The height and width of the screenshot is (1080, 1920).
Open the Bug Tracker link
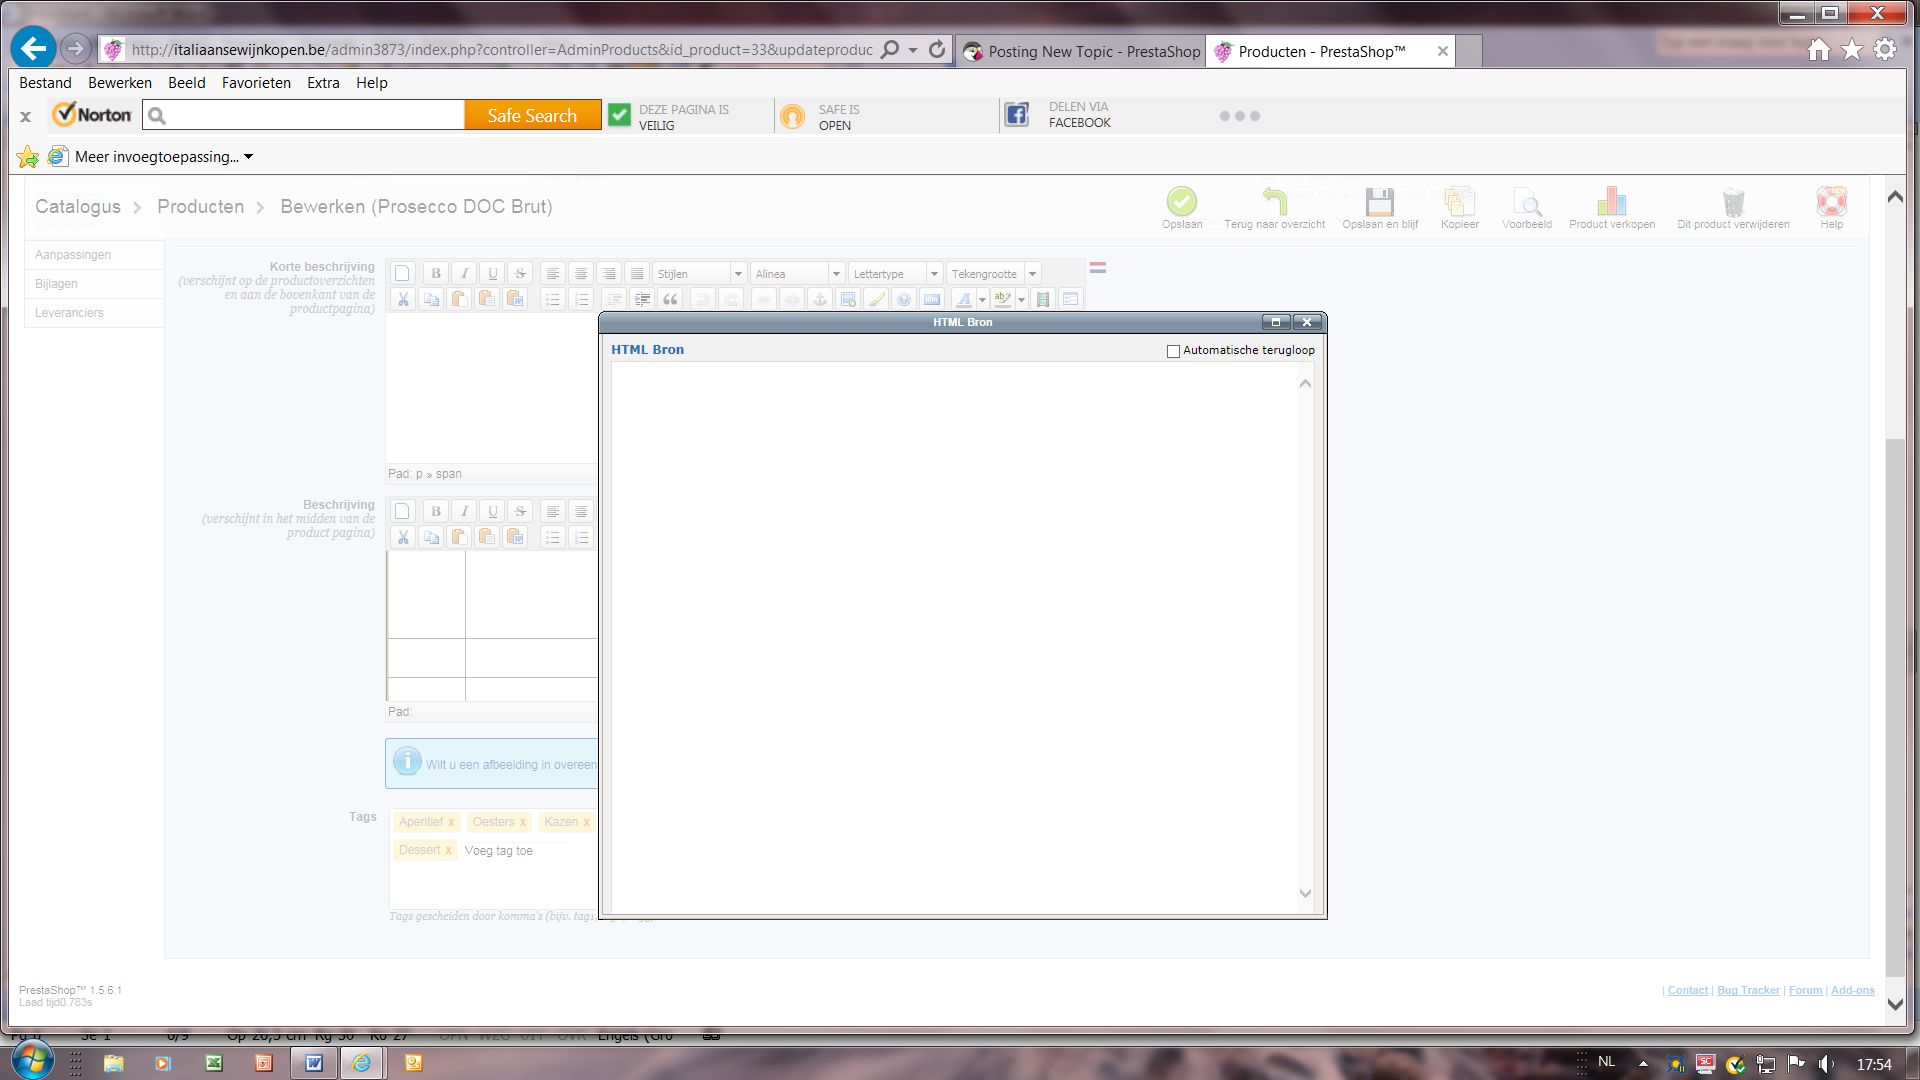point(1748,990)
